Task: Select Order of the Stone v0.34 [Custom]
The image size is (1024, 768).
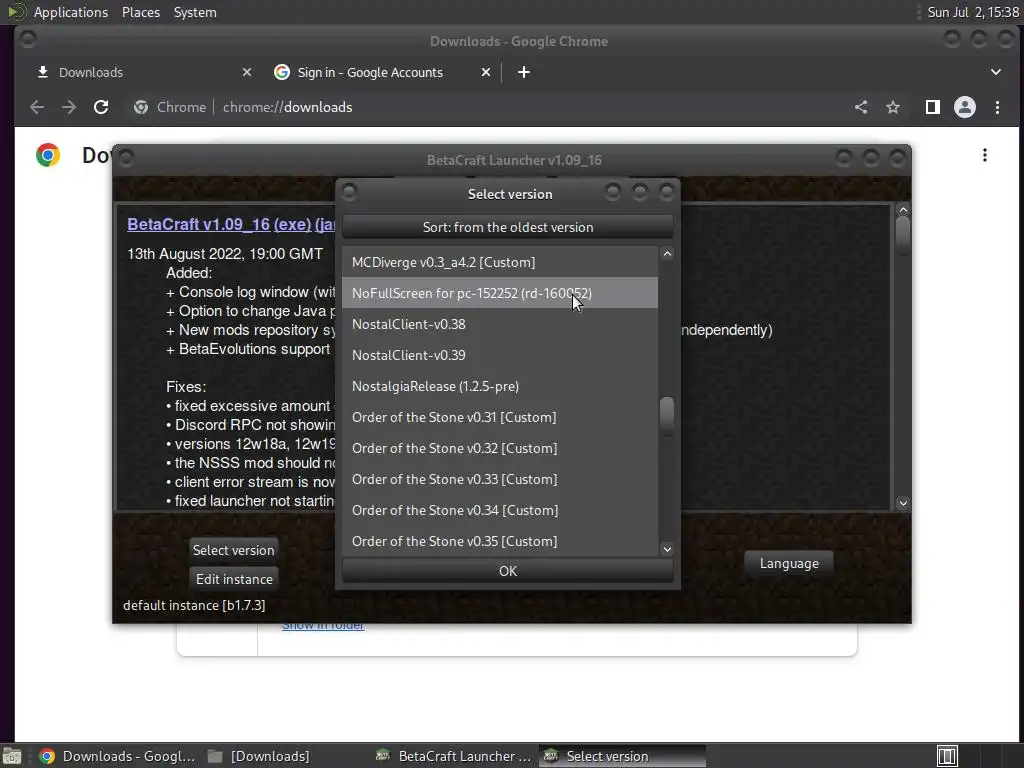Action: tap(500, 510)
